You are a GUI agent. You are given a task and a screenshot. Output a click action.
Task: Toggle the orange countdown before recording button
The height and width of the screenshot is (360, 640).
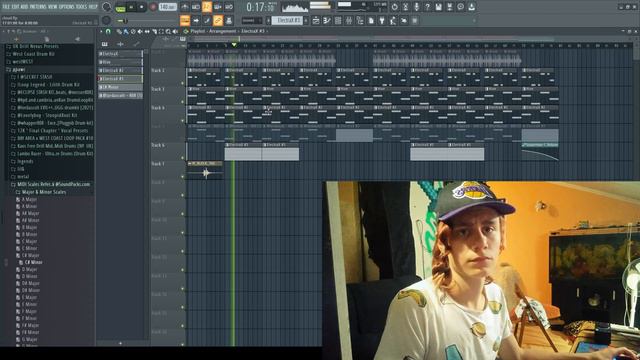pyautogui.click(x=207, y=7)
